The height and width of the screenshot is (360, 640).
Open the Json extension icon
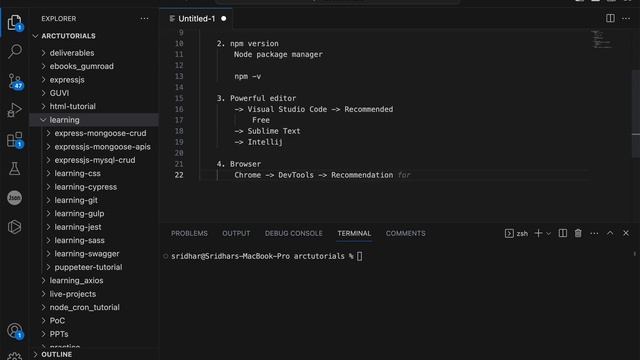pos(15,198)
